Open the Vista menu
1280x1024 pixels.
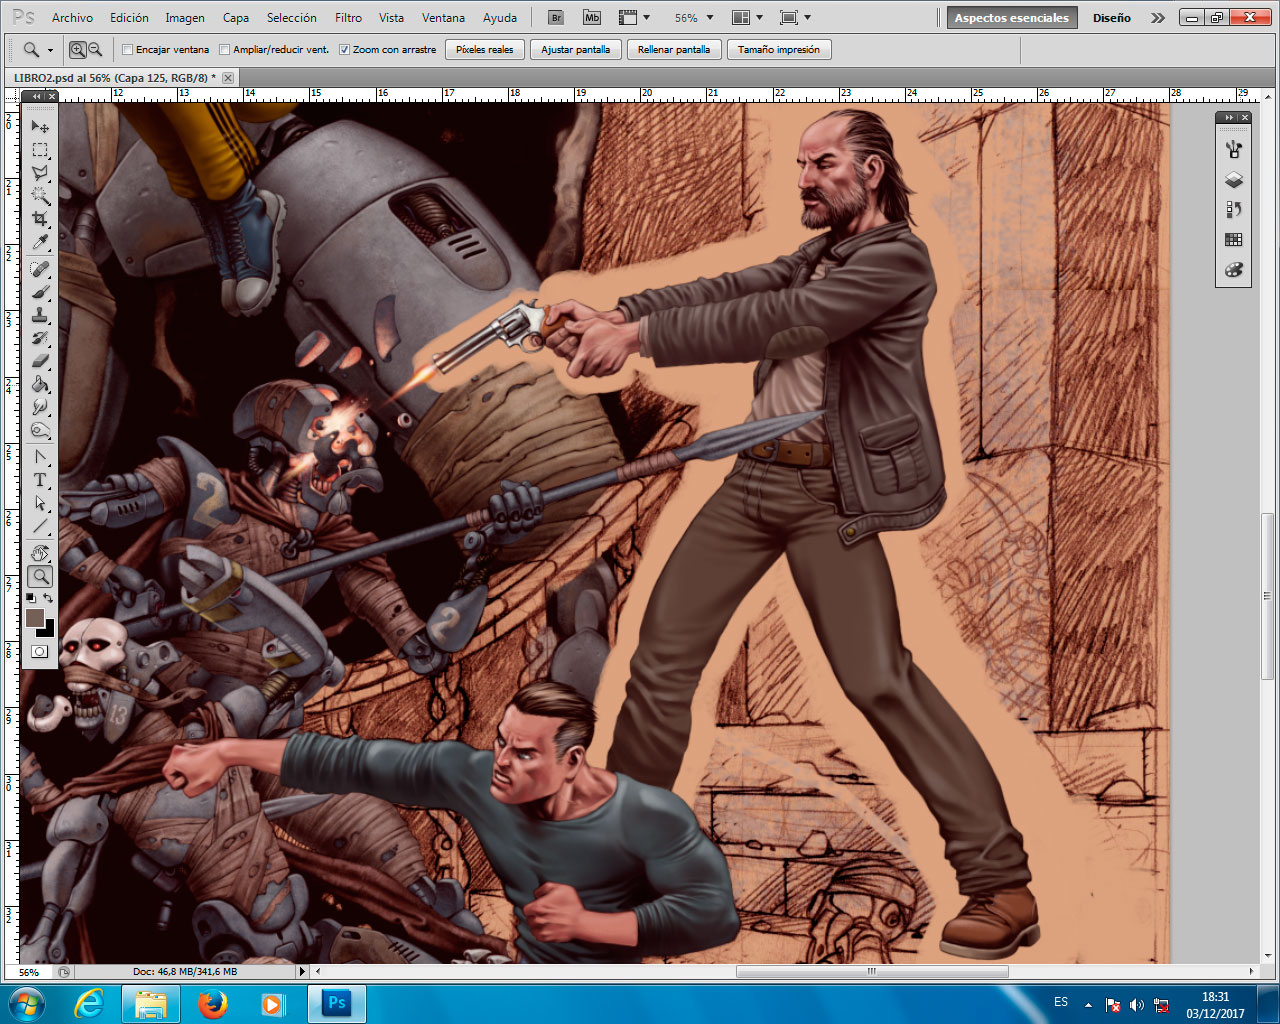pos(392,18)
